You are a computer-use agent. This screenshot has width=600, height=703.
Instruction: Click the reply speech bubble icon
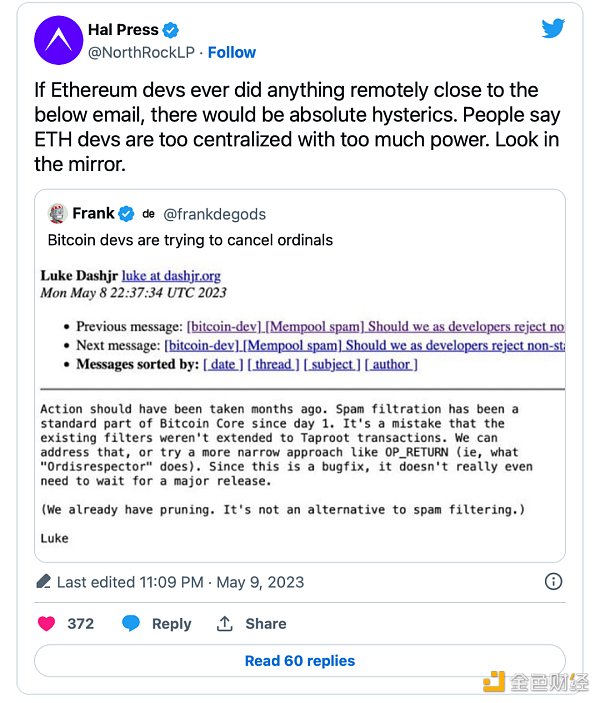131,623
